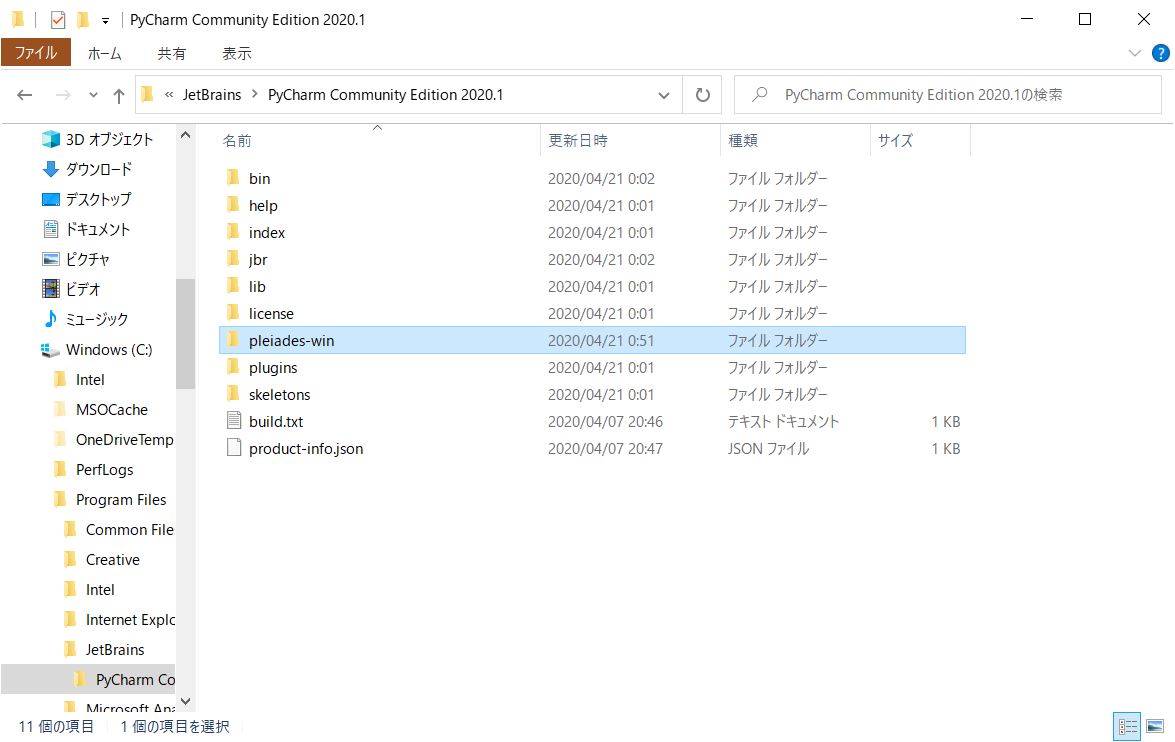Select JetBrains folder in tree
Viewport: 1175px width, 742px height.
coord(115,649)
